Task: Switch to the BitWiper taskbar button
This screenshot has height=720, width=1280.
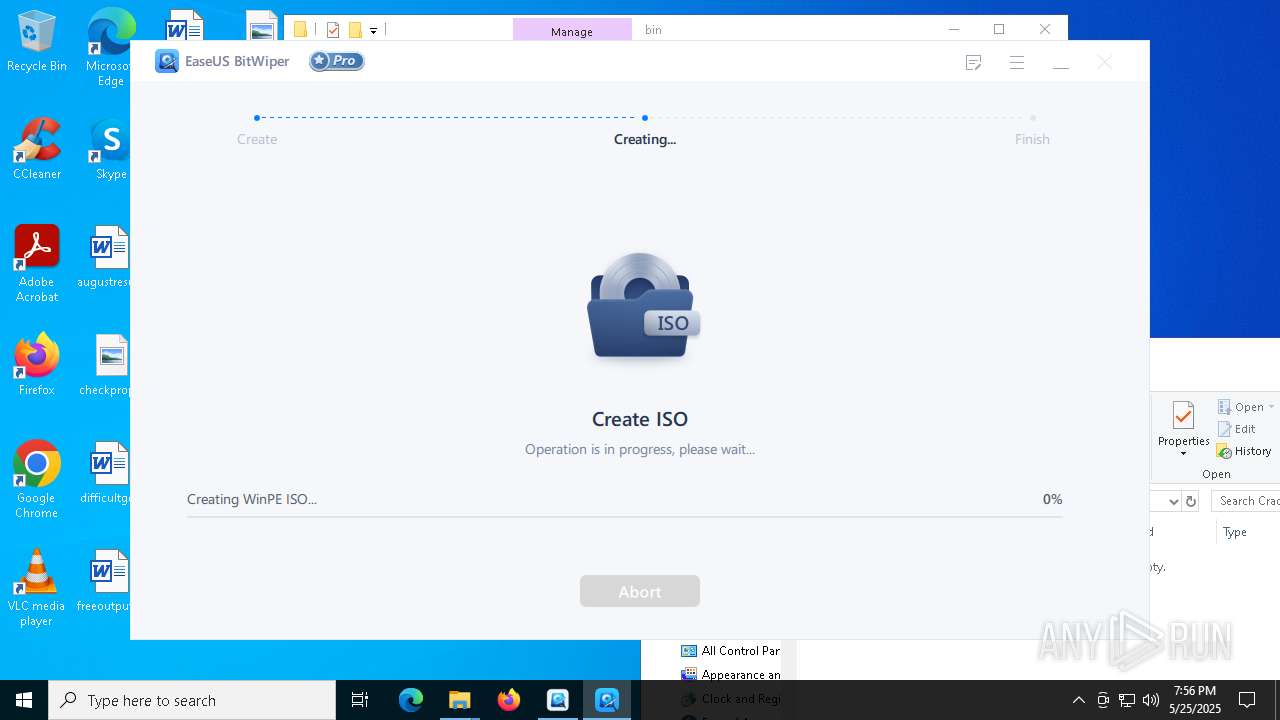Action: tap(607, 700)
